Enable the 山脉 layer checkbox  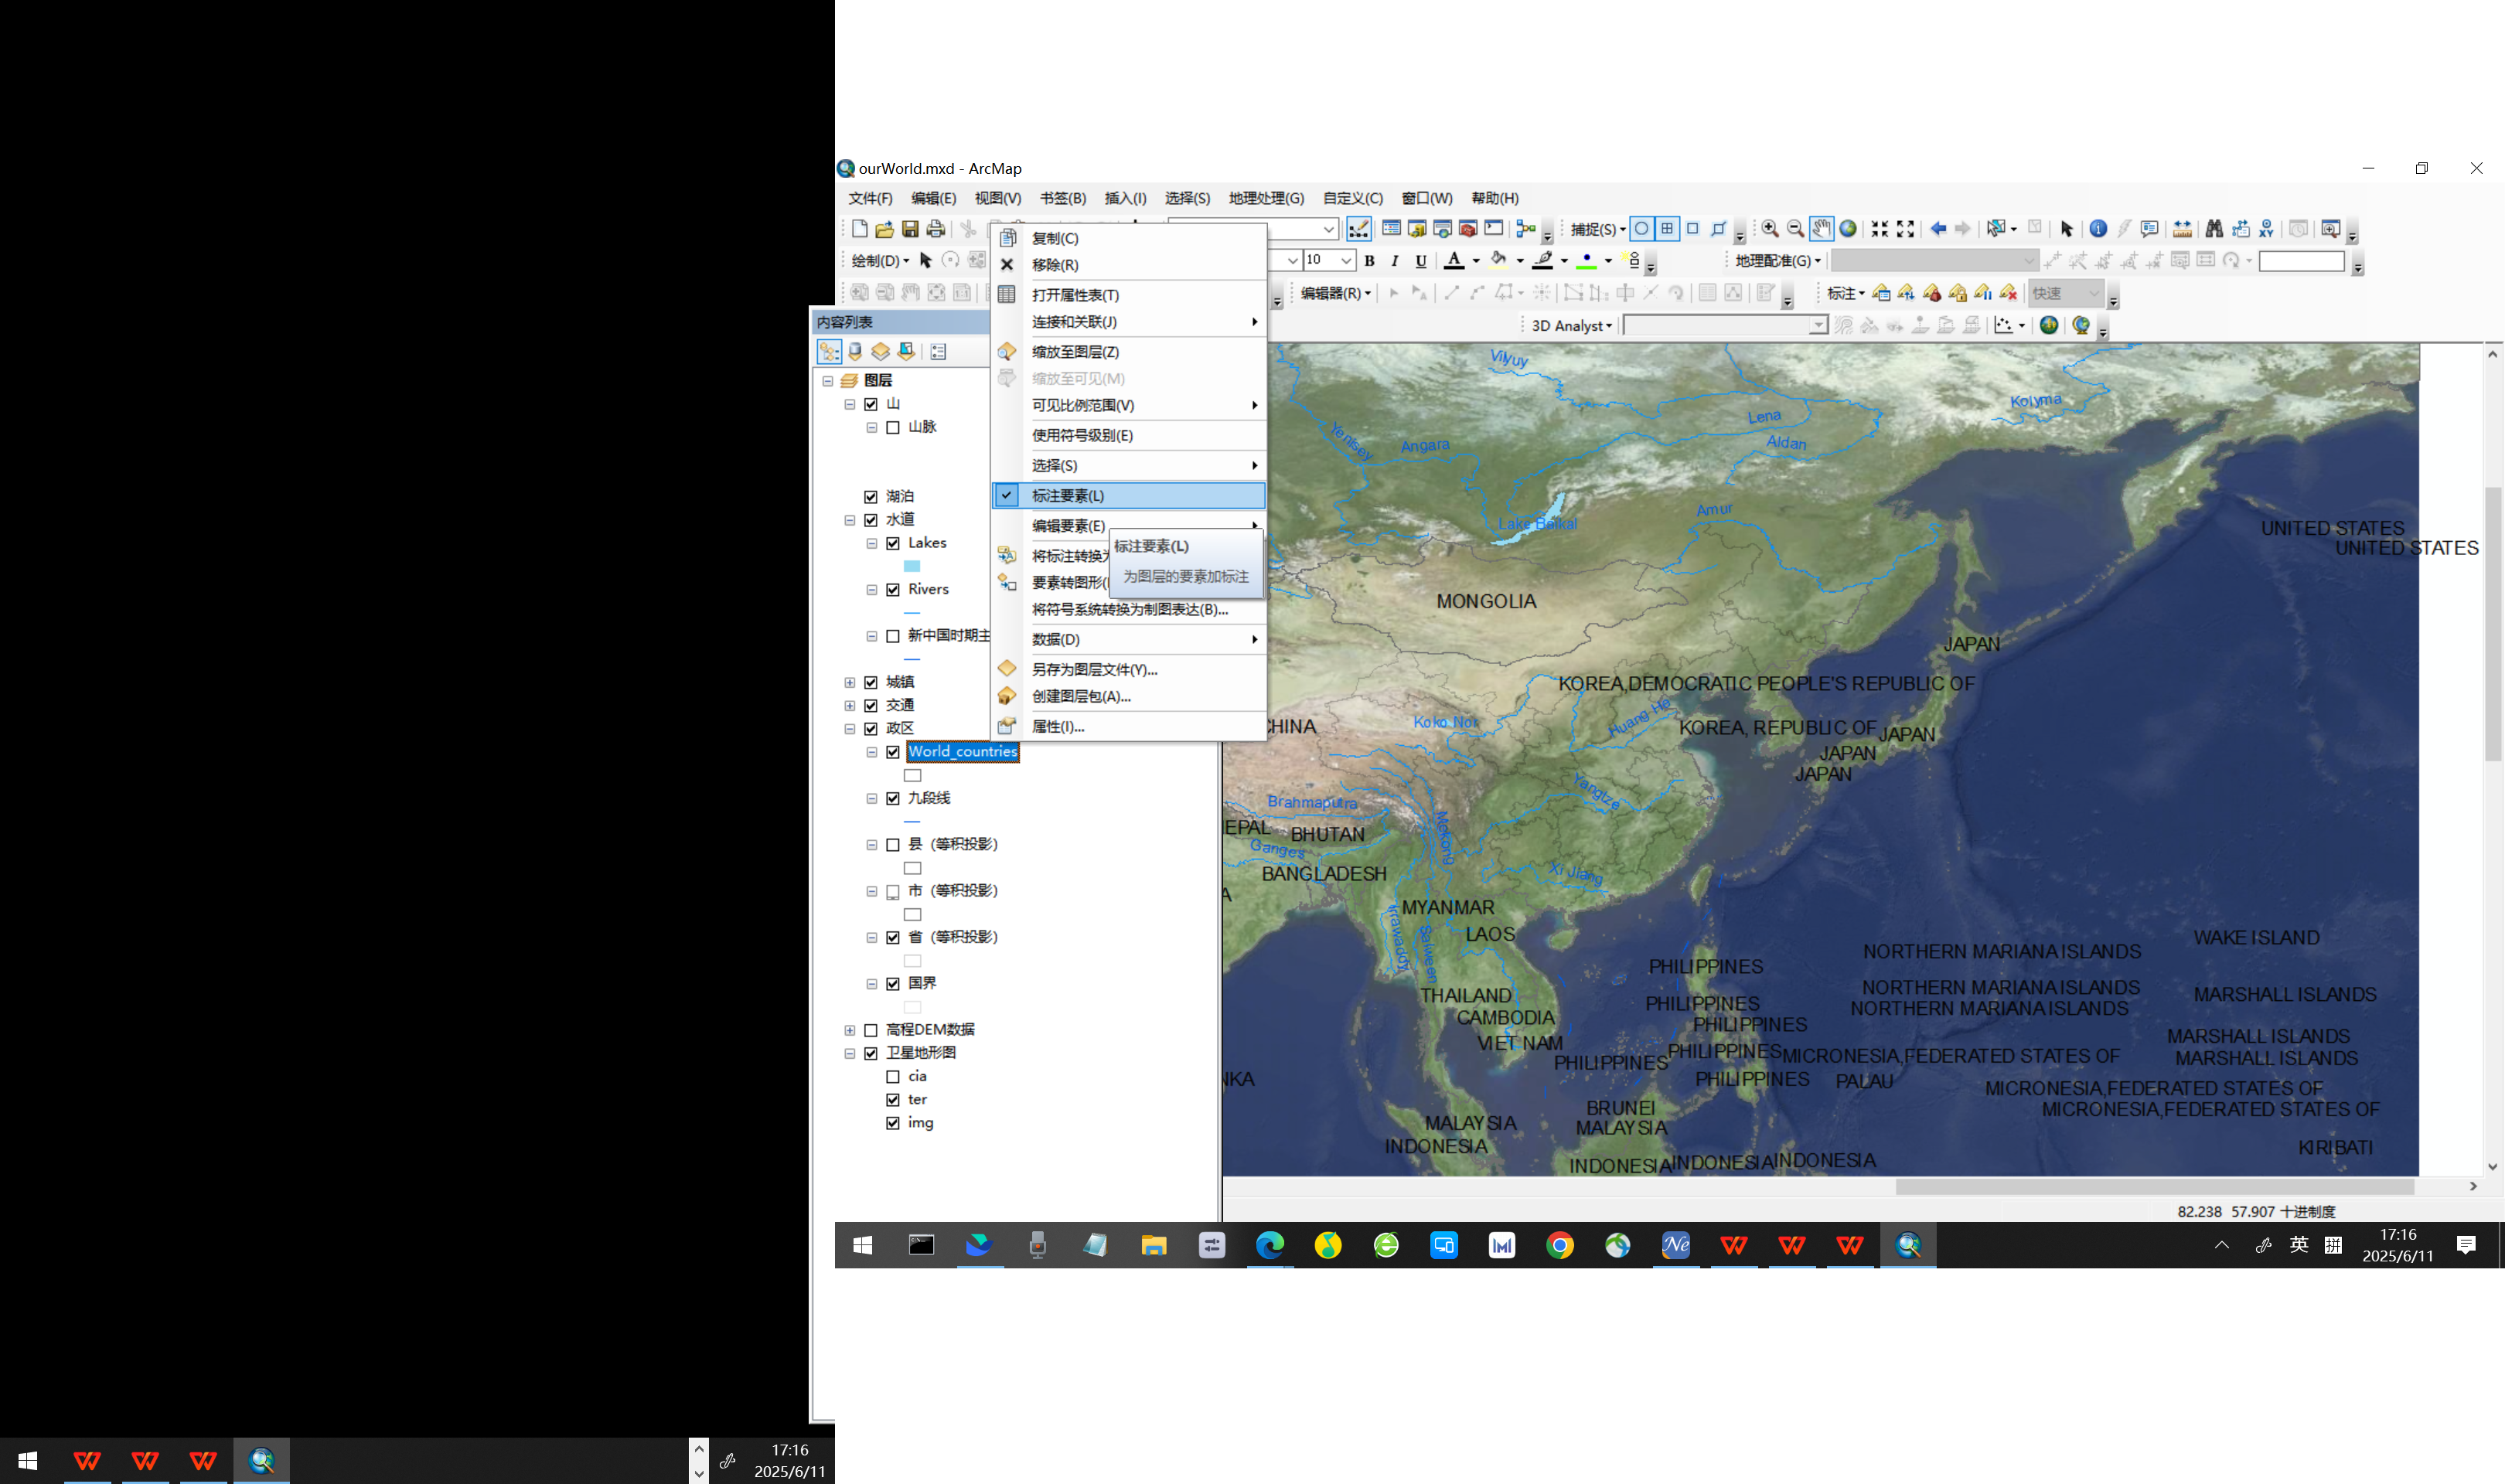coord(893,427)
